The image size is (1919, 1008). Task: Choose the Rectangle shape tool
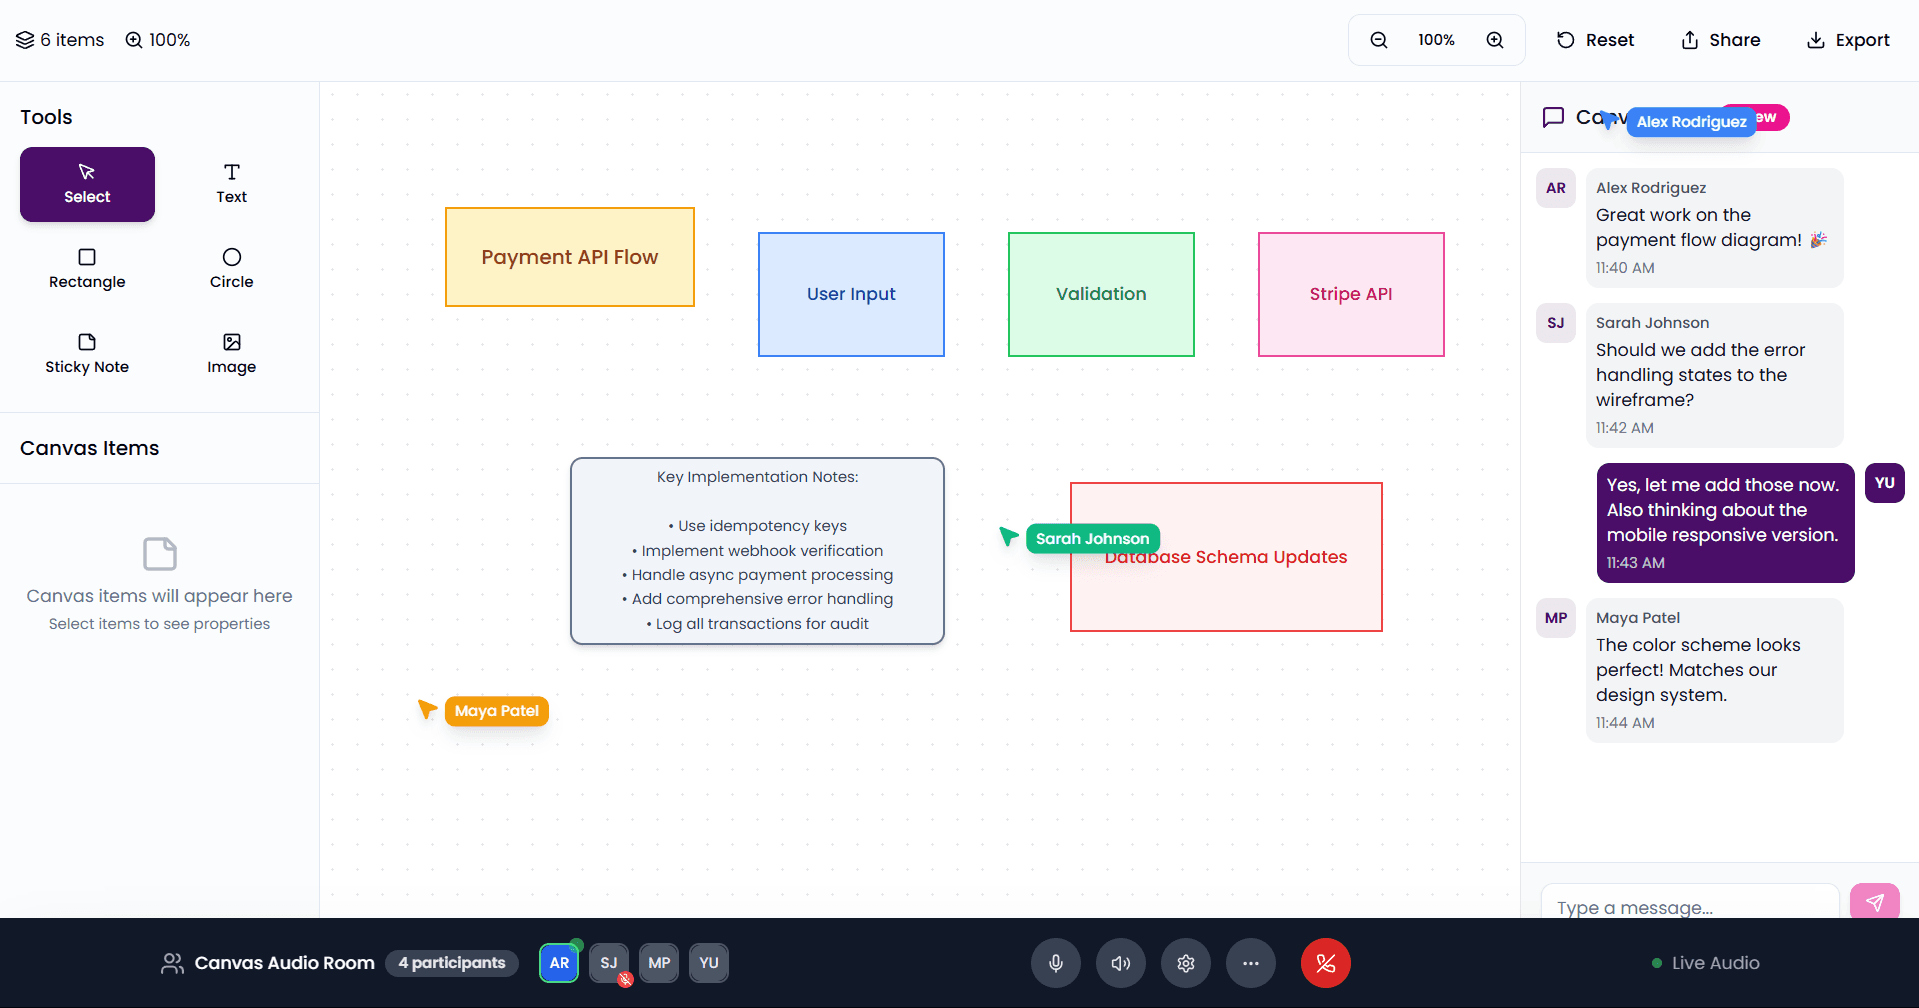tap(87, 269)
